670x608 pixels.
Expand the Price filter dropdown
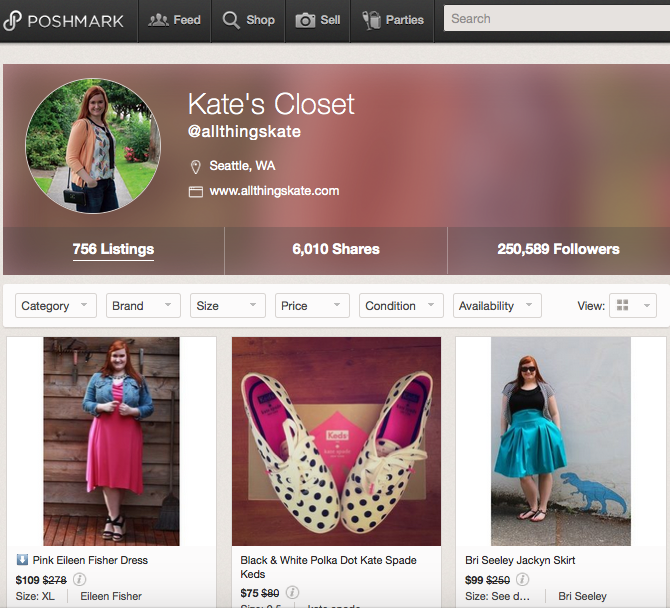tap(312, 305)
